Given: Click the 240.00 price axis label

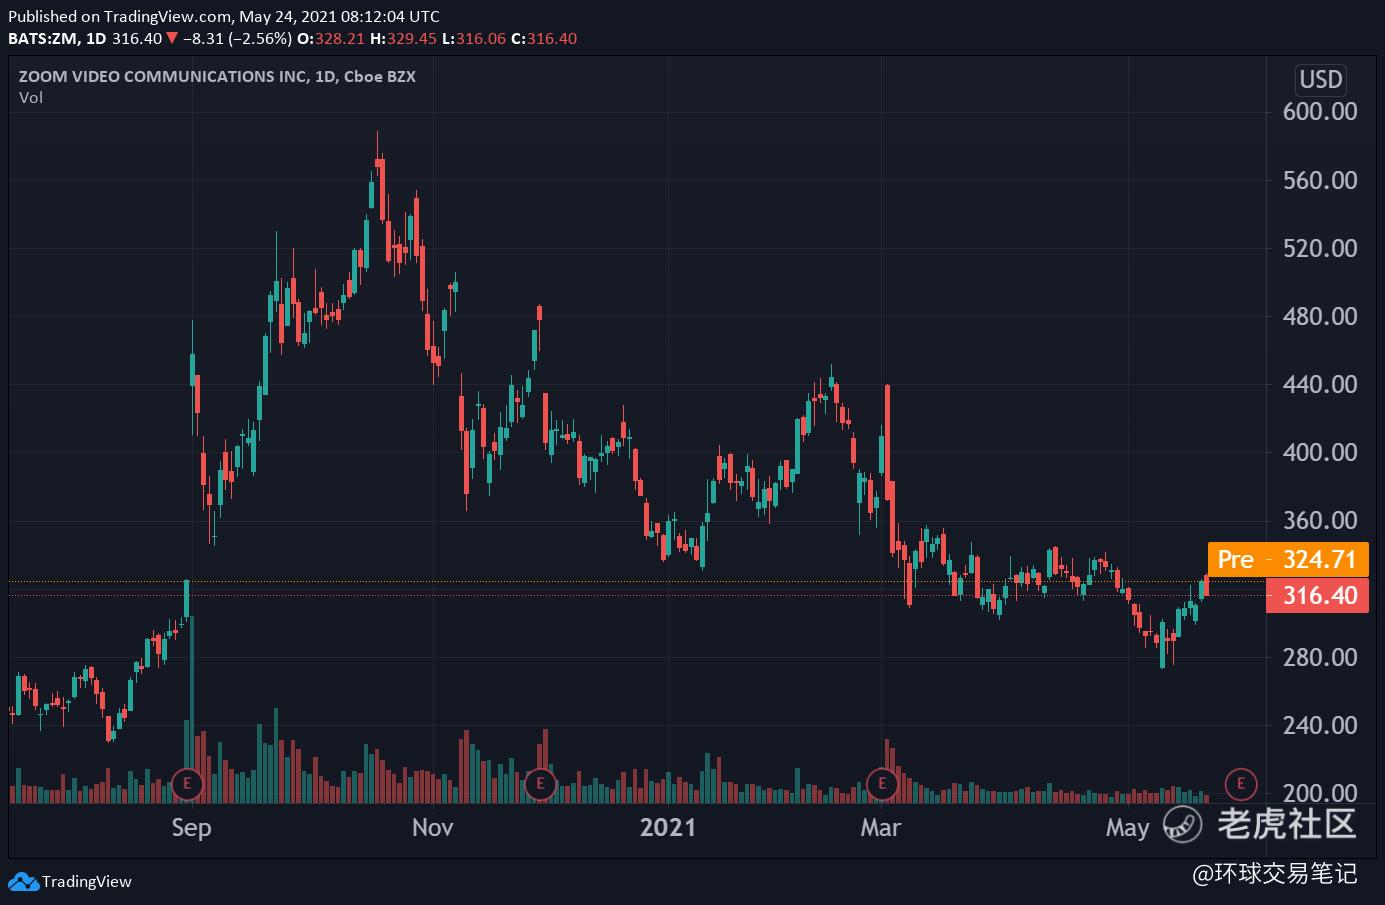Looking at the screenshot, I should 1320,725.
